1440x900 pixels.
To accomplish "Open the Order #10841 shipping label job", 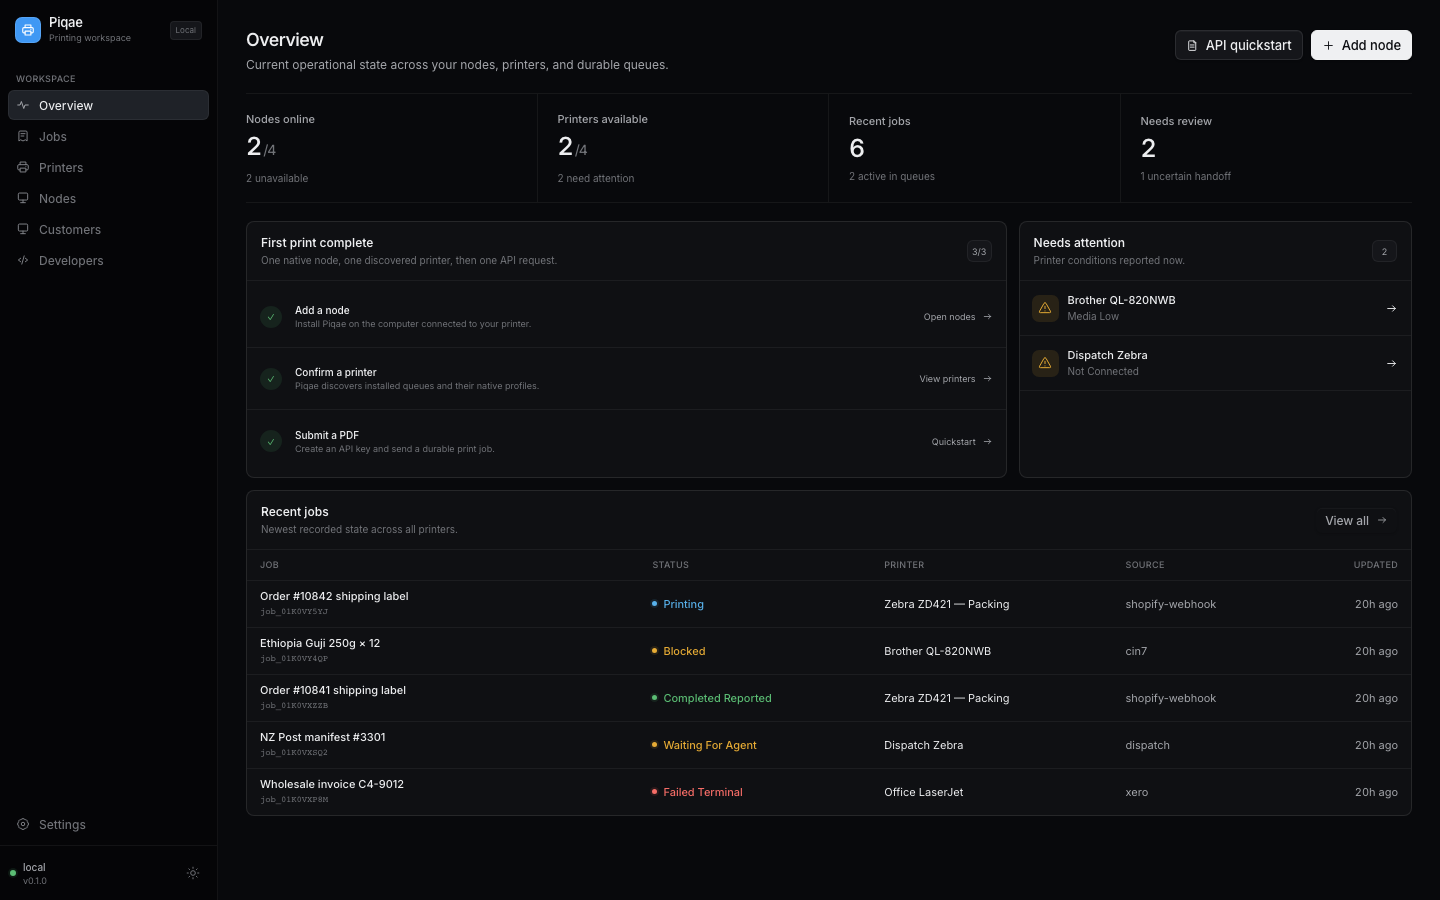I will point(829,698).
